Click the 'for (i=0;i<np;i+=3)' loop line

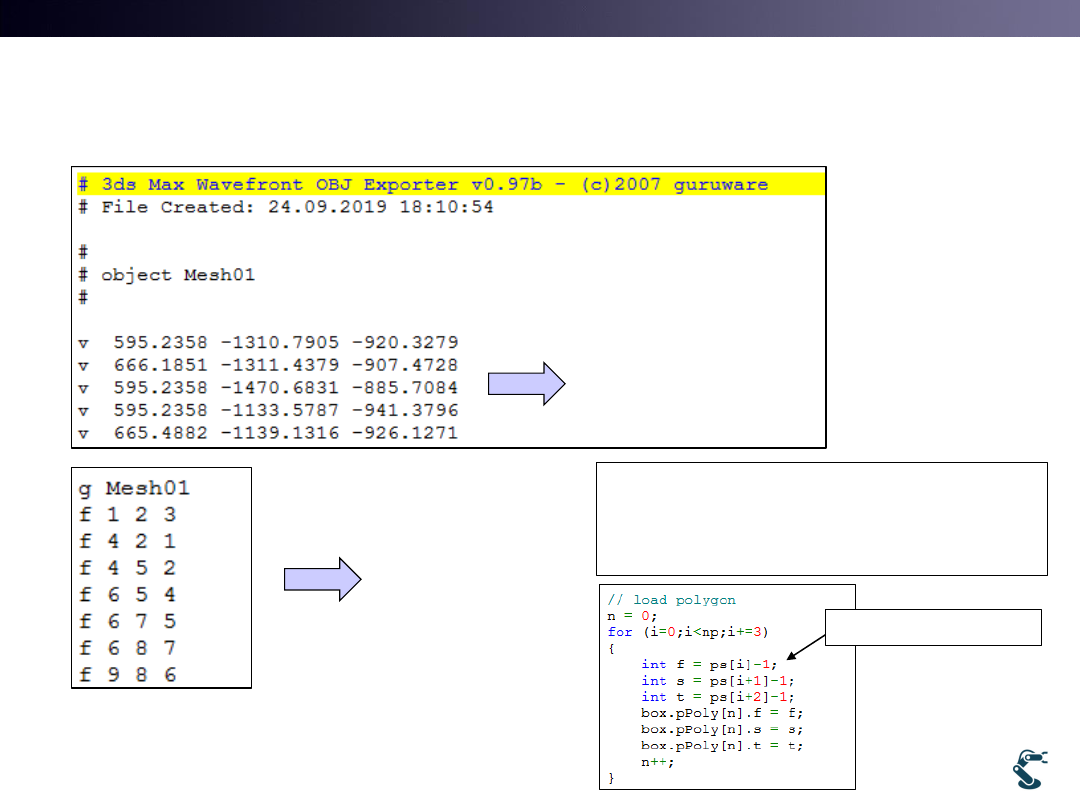(687, 632)
